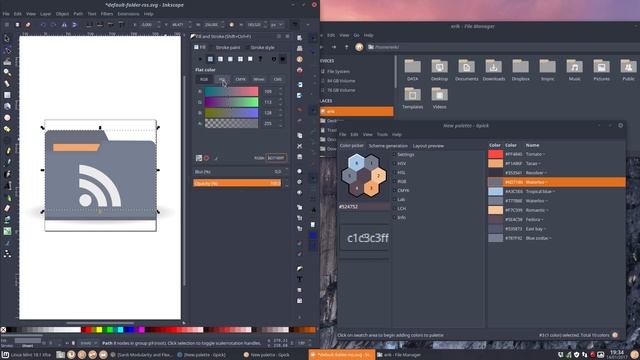Click hexagon swatch 2 in Gpick picker
Screen dimensions: 640x360
(378, 176)
